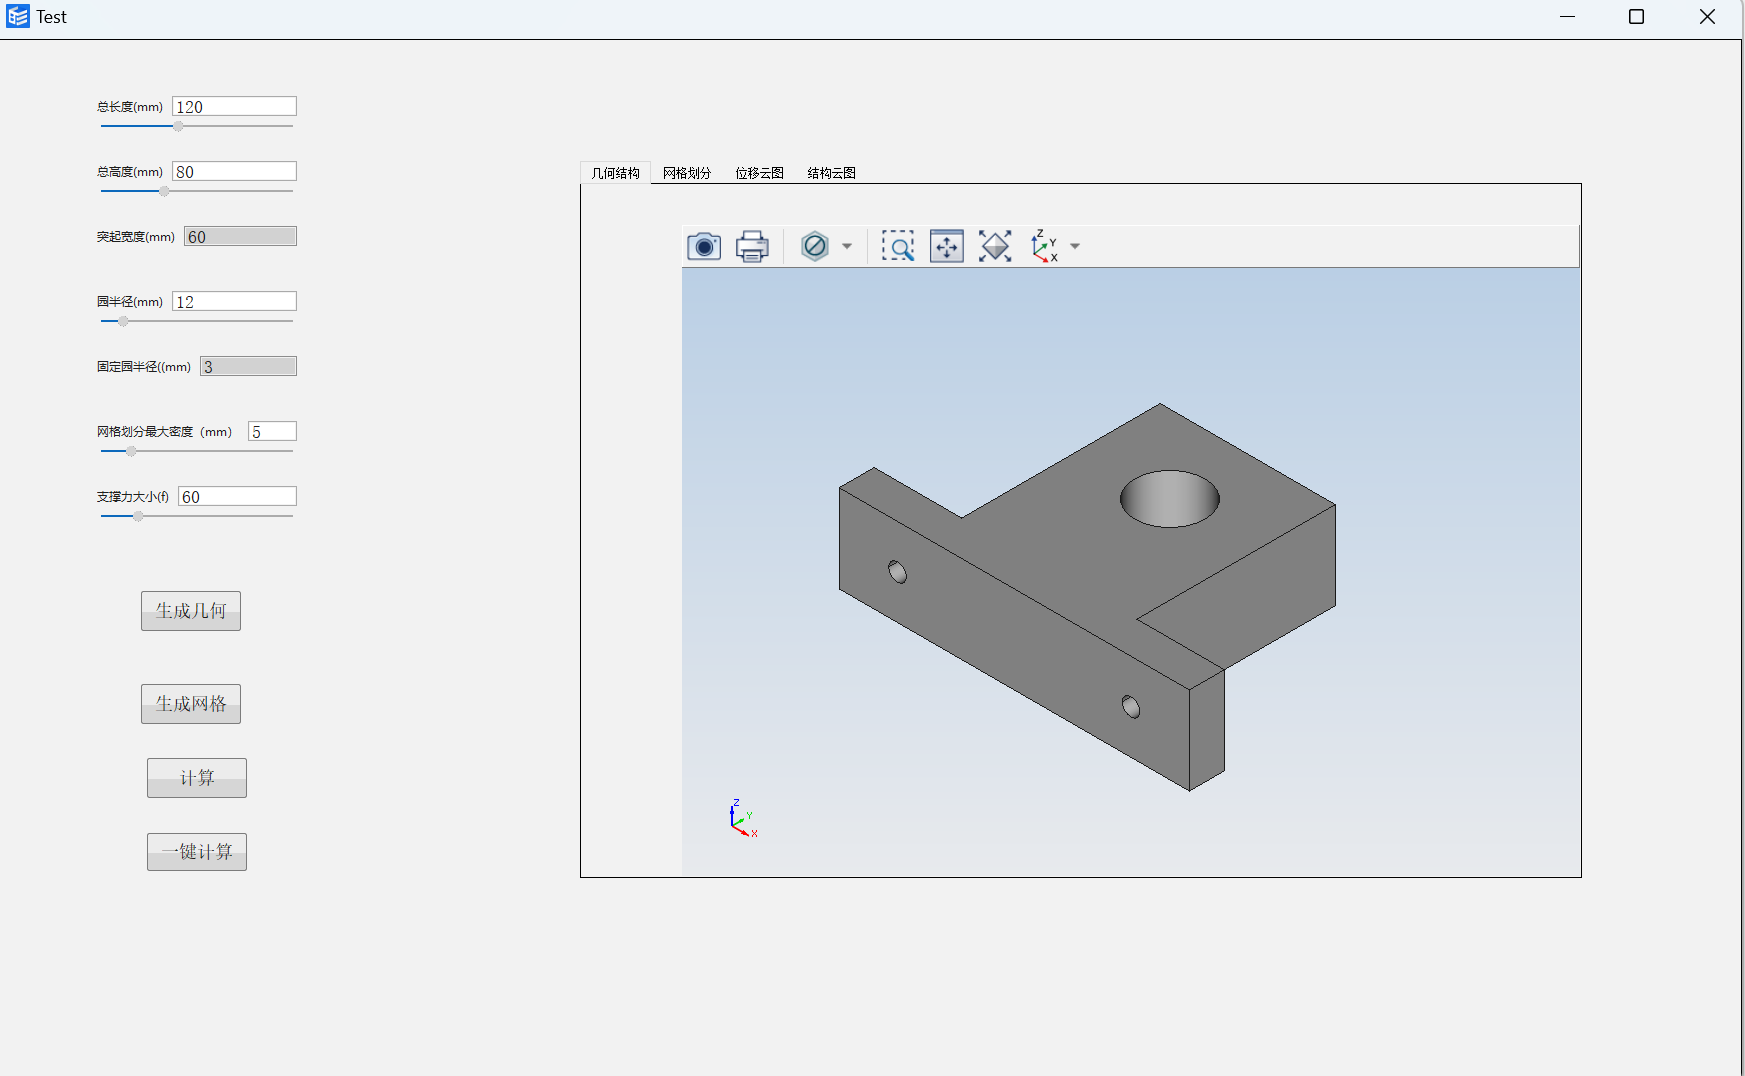This screenshot has width=1745, height=1076.
Task: Click the 生成网格 button
Action: click(191, 704)
